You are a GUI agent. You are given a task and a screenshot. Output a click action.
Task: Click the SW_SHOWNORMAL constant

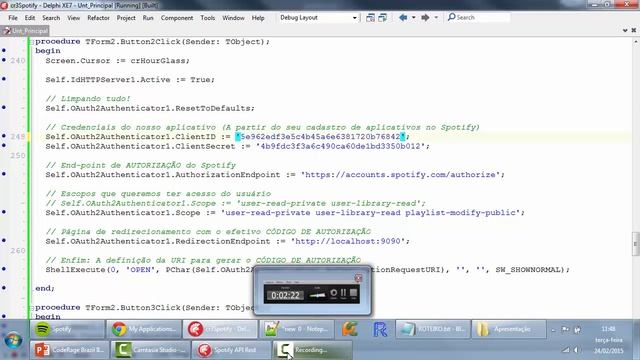528,270
